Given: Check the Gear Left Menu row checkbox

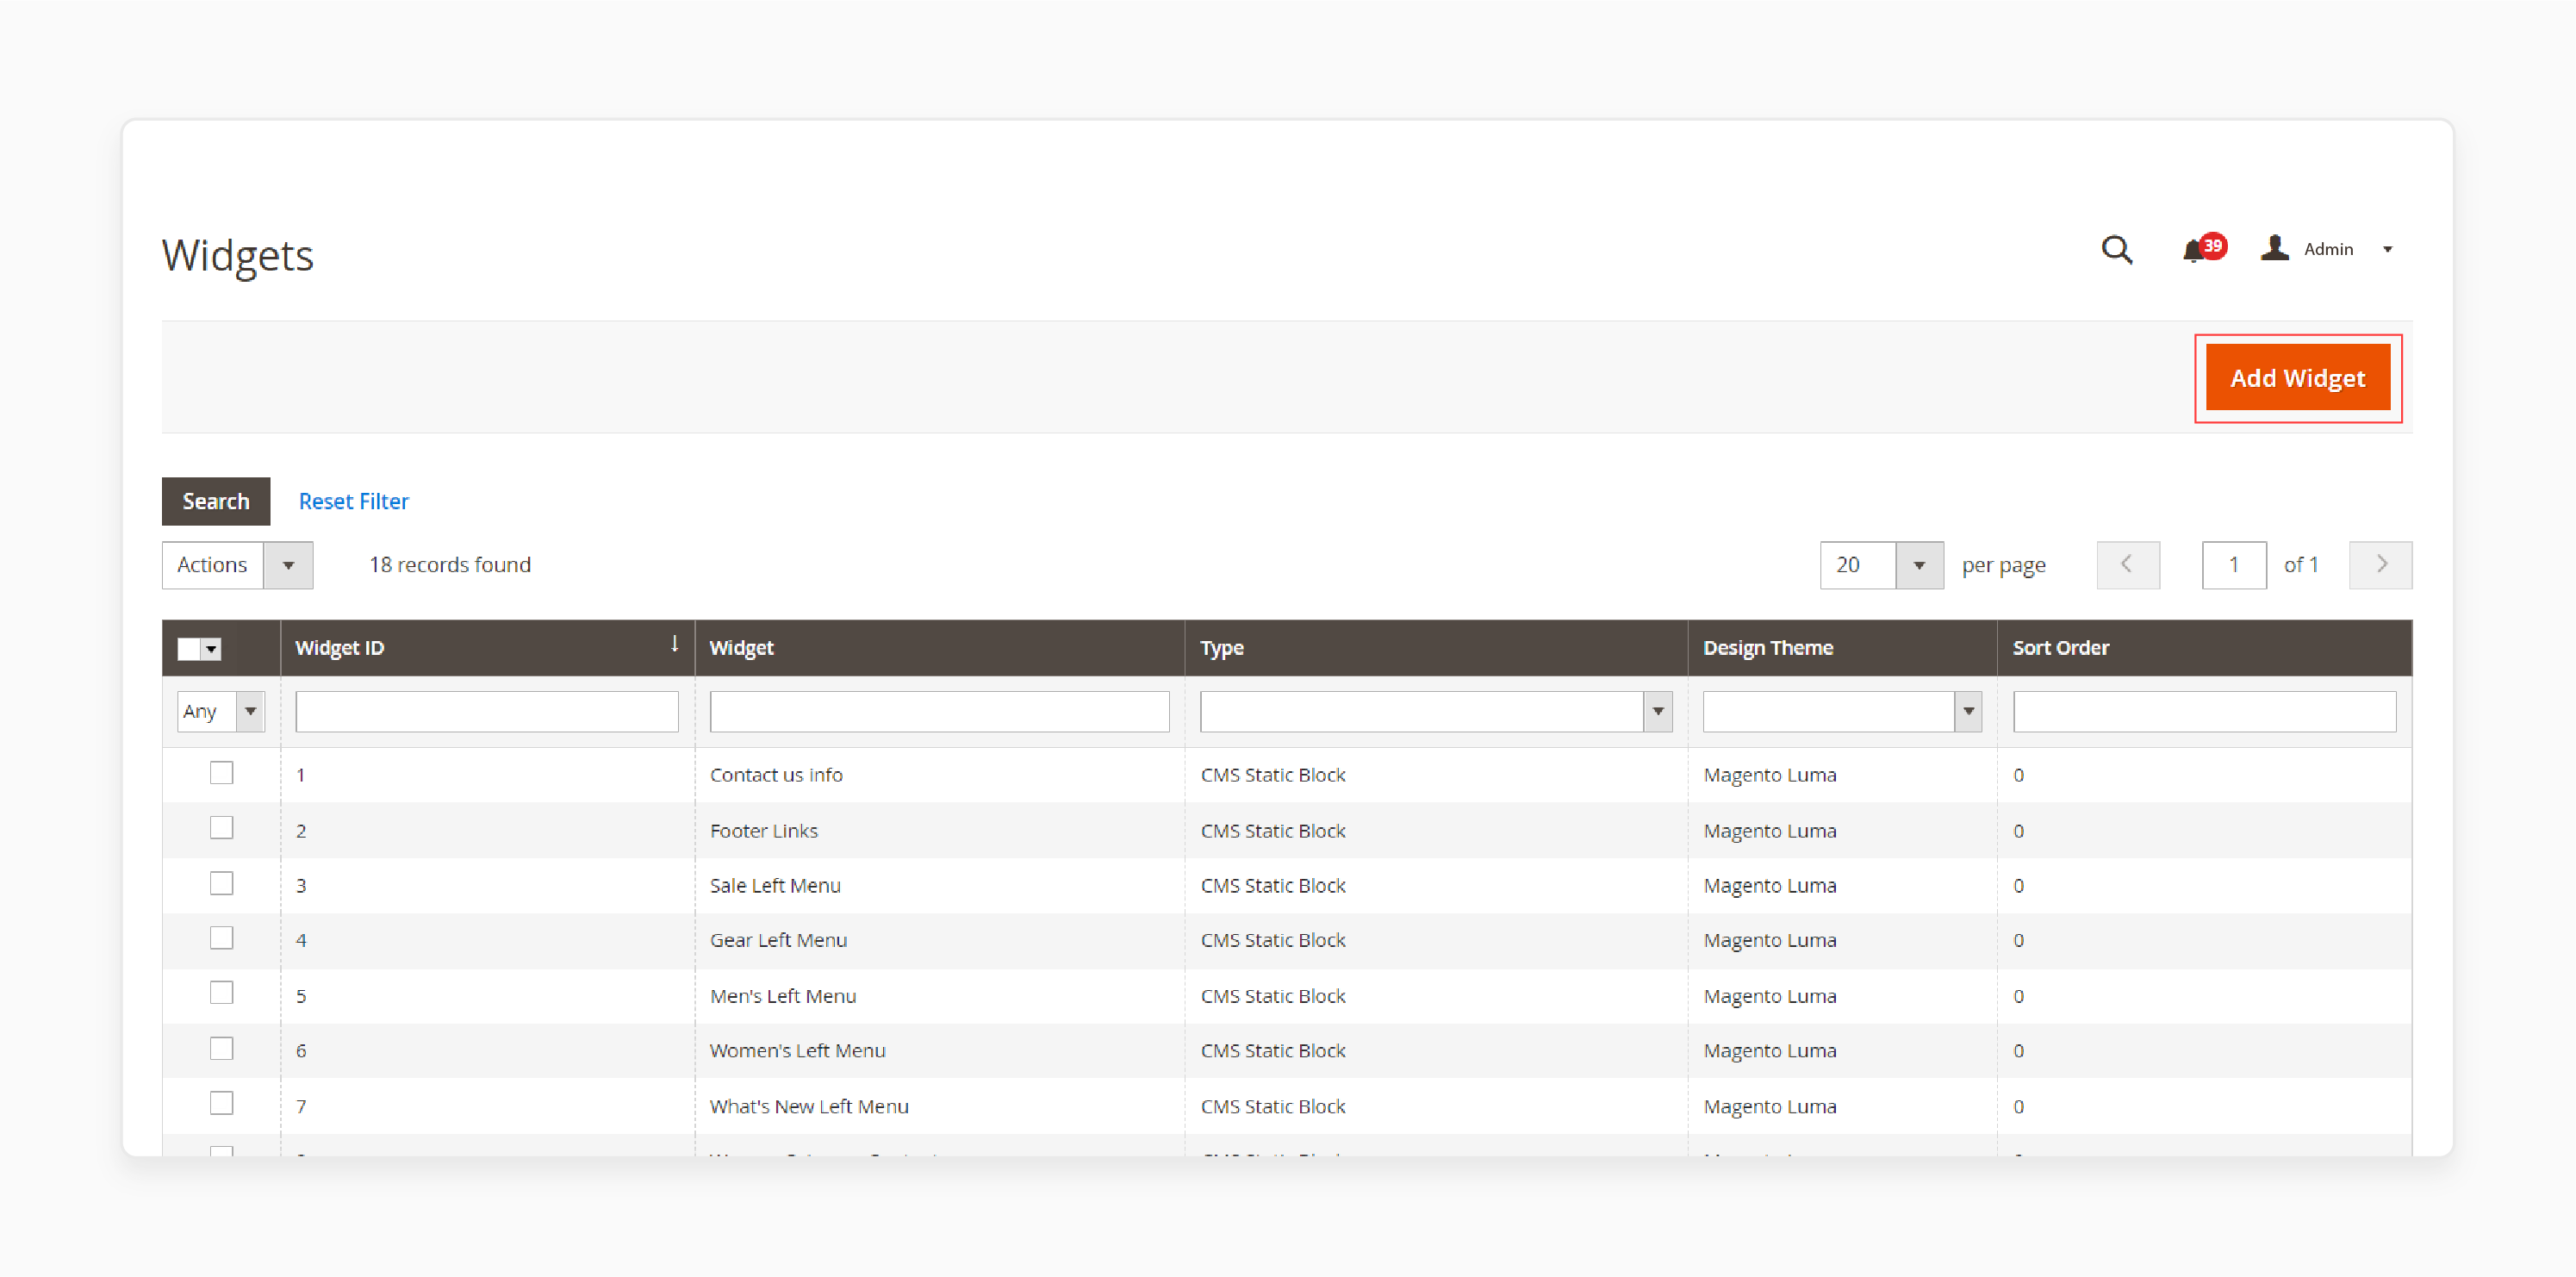Looking at the screenshot, I should [222, 938].
